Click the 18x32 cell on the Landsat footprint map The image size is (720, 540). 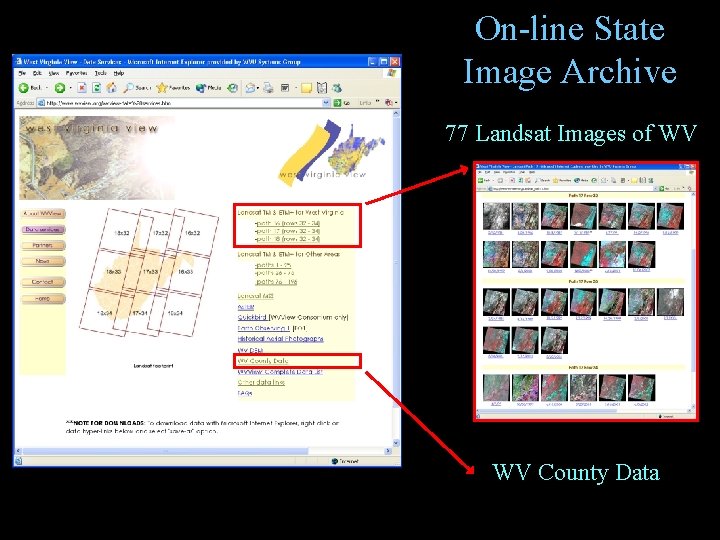coord(122,233)
